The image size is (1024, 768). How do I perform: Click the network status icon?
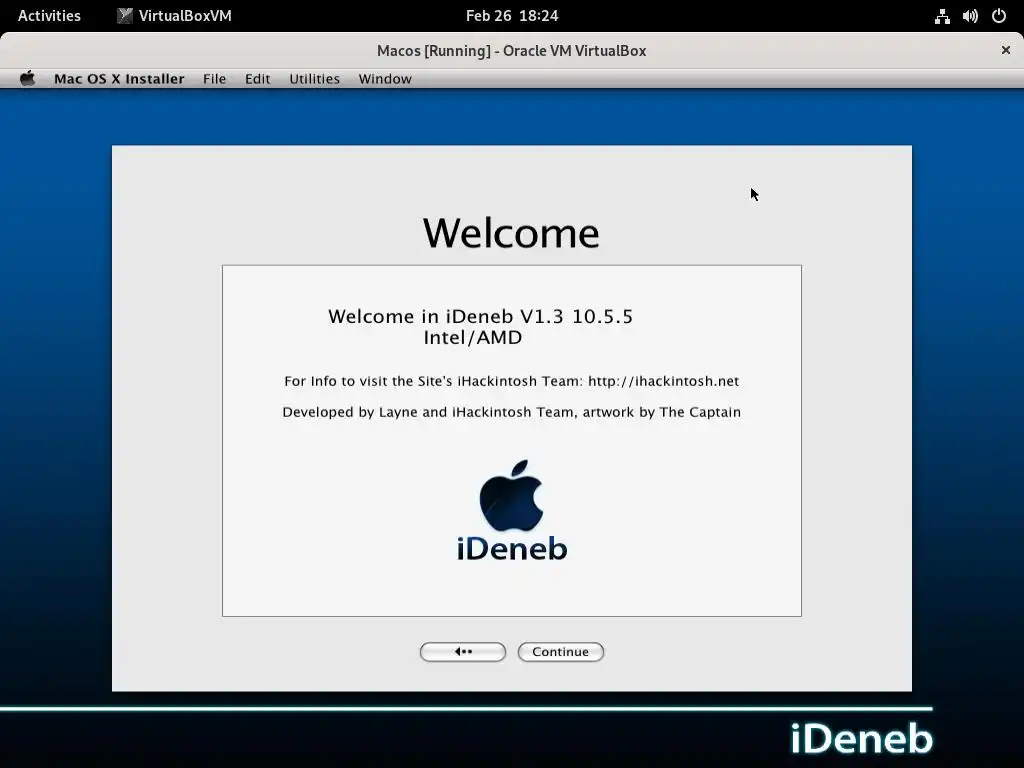(942, 16)
